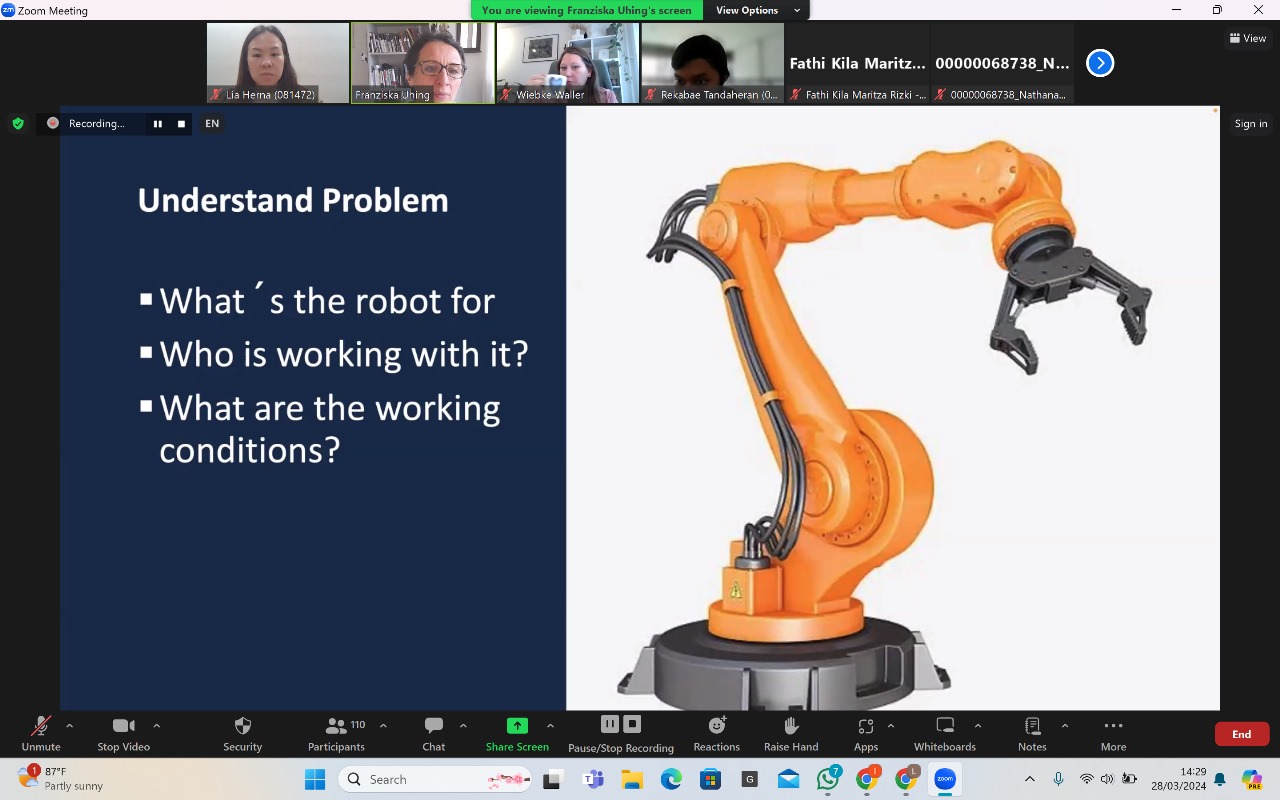Pause recording from the bottom toolbar
1280x800 pixels.
point(610,724)
